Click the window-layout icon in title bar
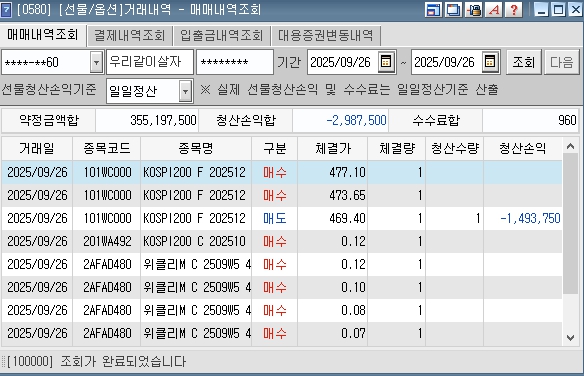Viewport: 584px width, 376px height. 433,9
